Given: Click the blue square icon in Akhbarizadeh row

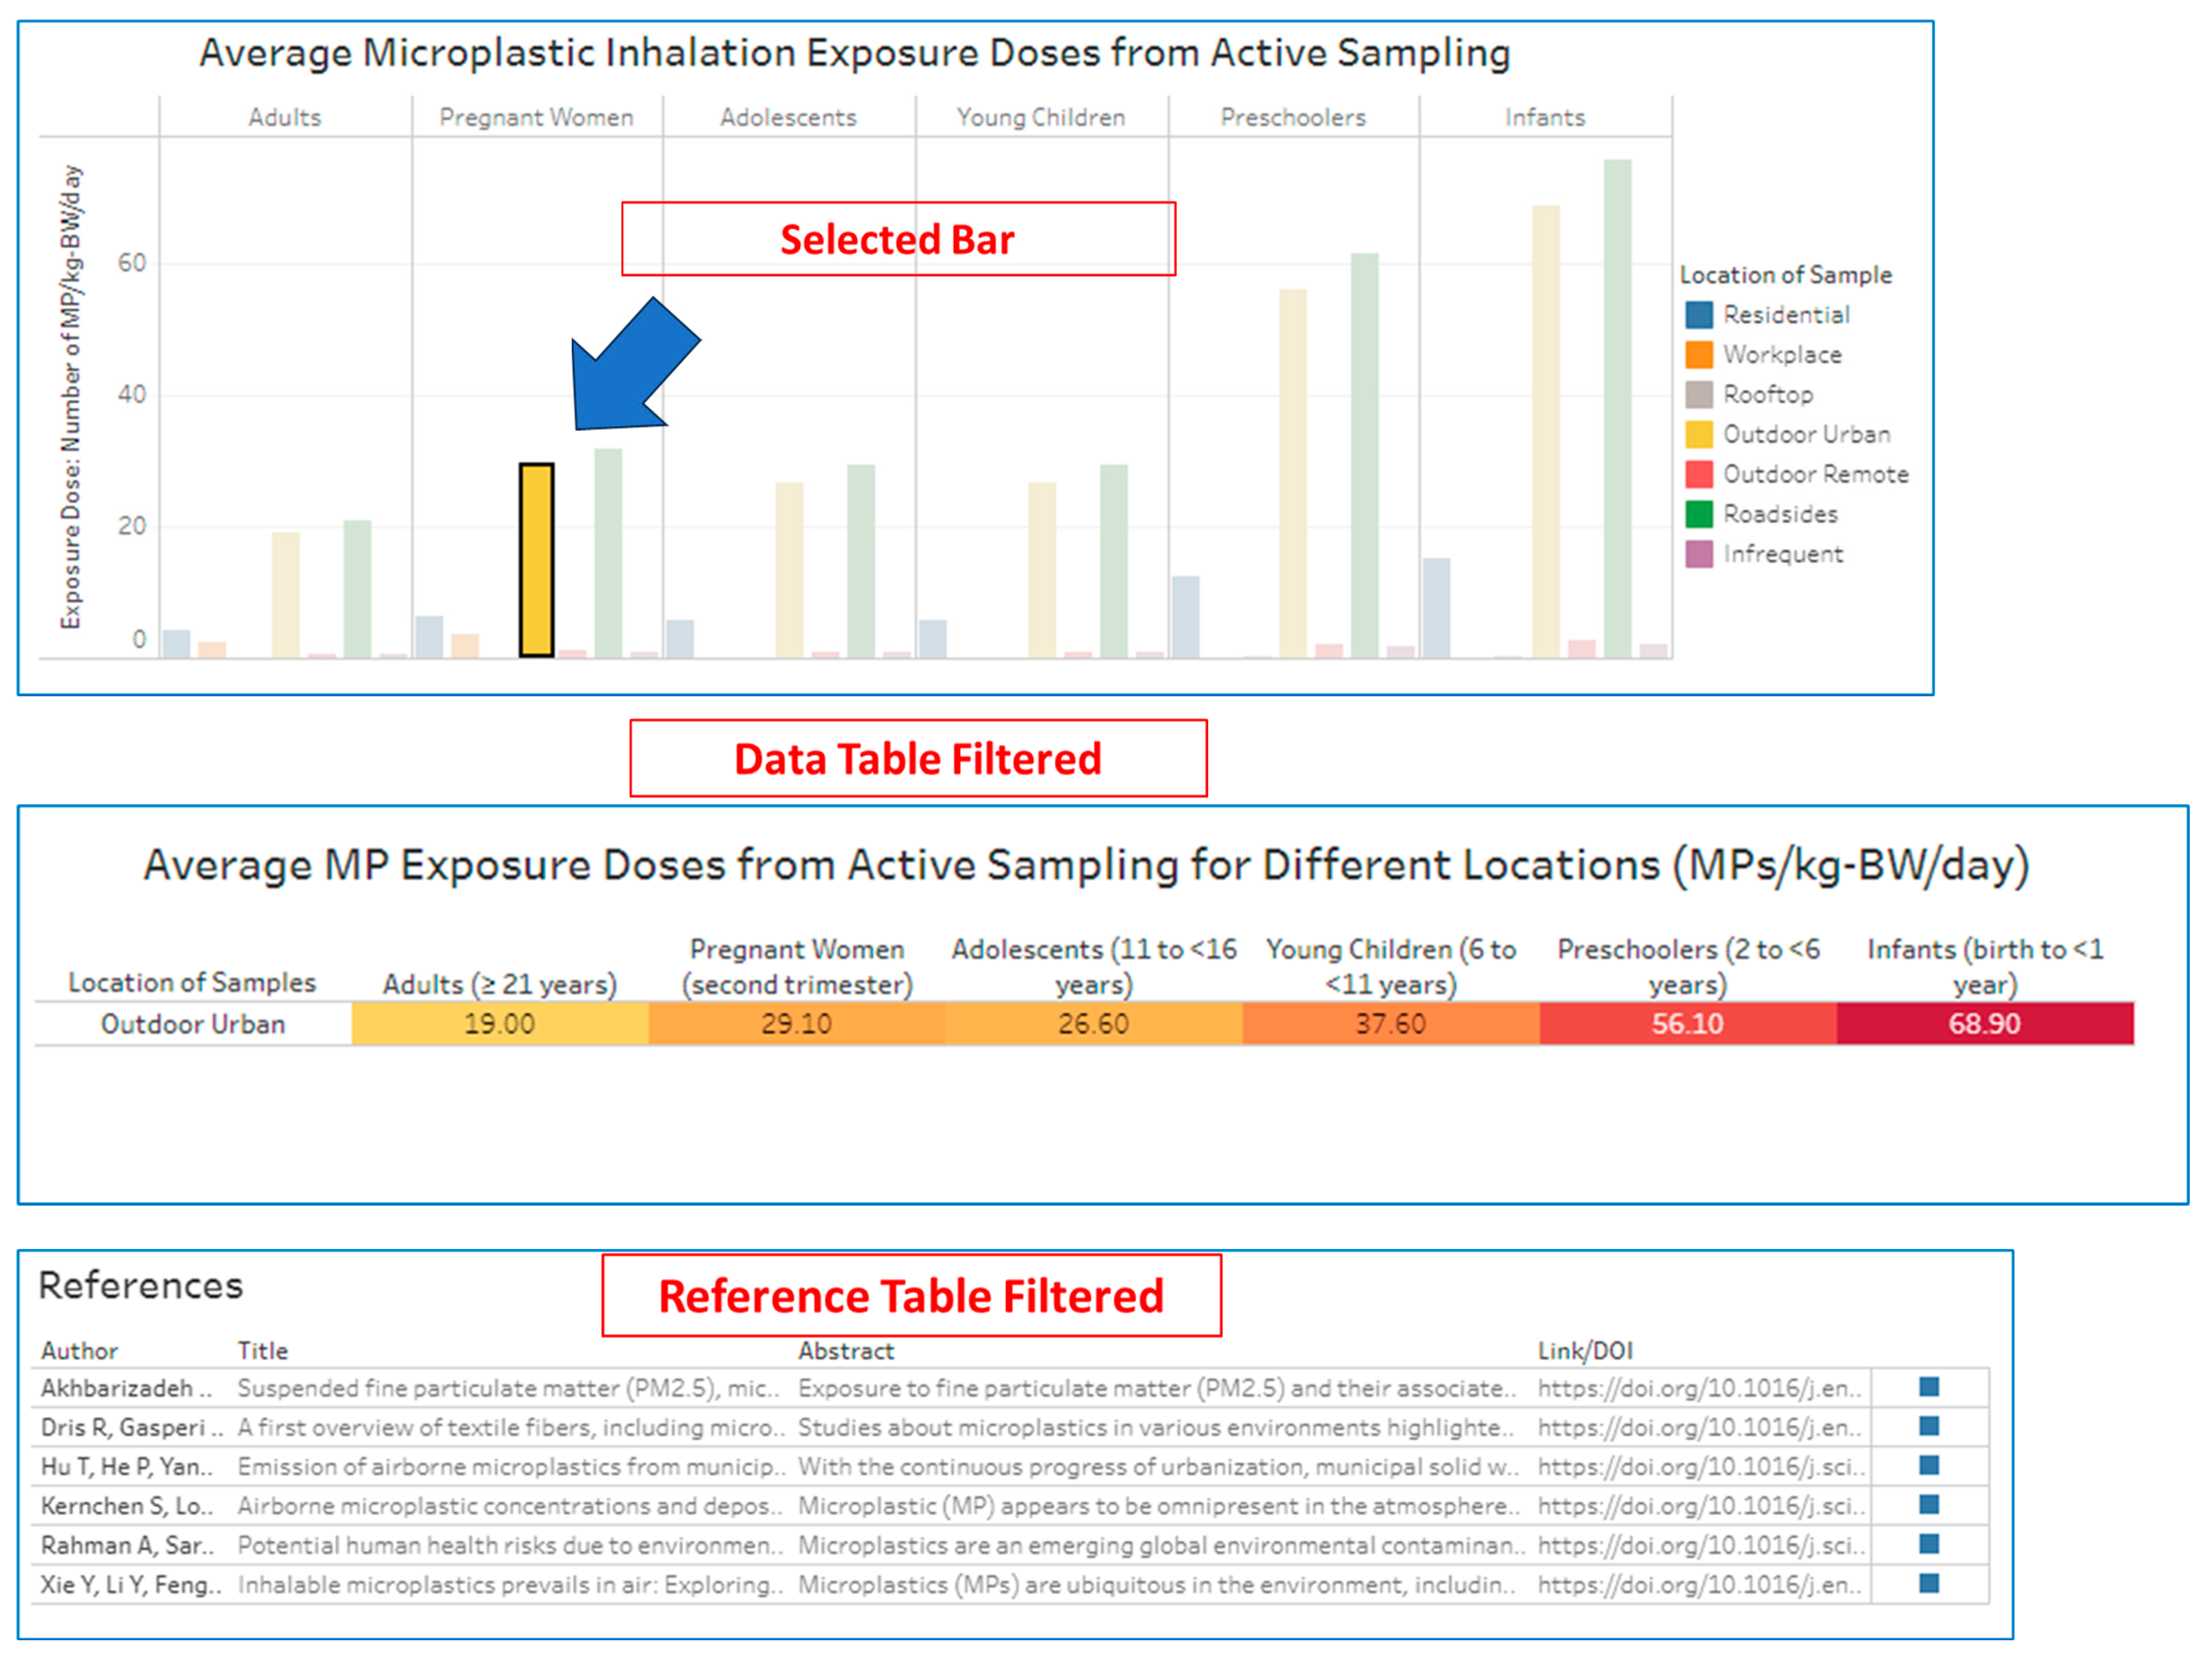Looking at the screenshot, I should [x=1929, y=1387].
